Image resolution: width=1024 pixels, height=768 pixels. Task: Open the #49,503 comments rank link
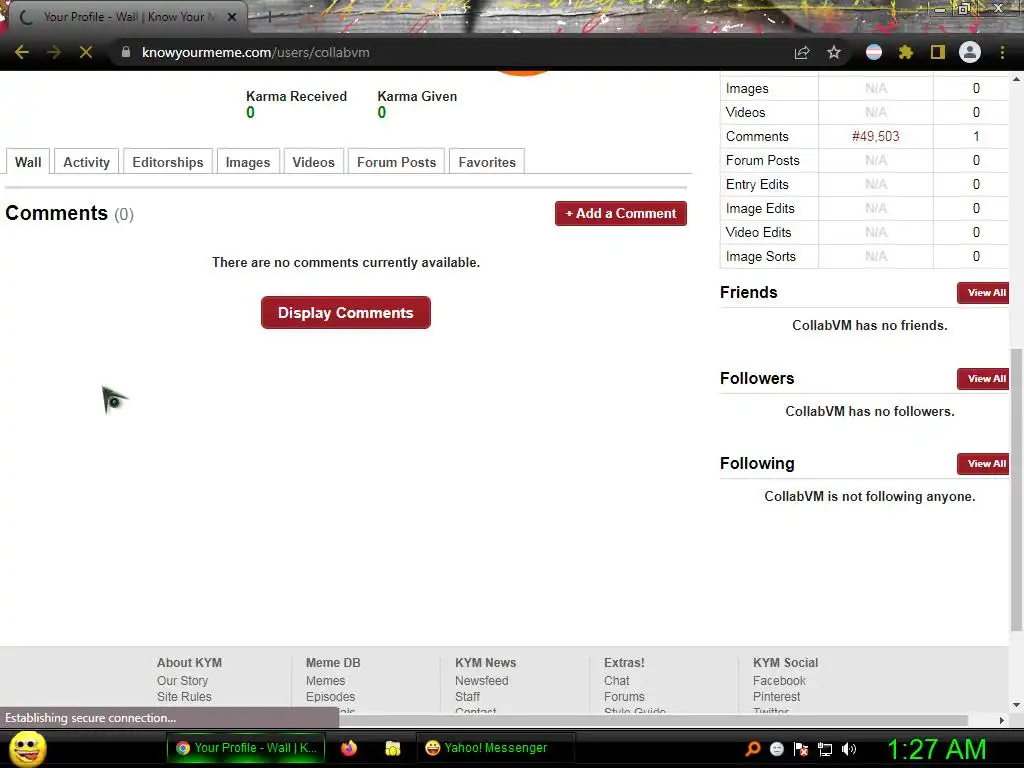[875, 136]
